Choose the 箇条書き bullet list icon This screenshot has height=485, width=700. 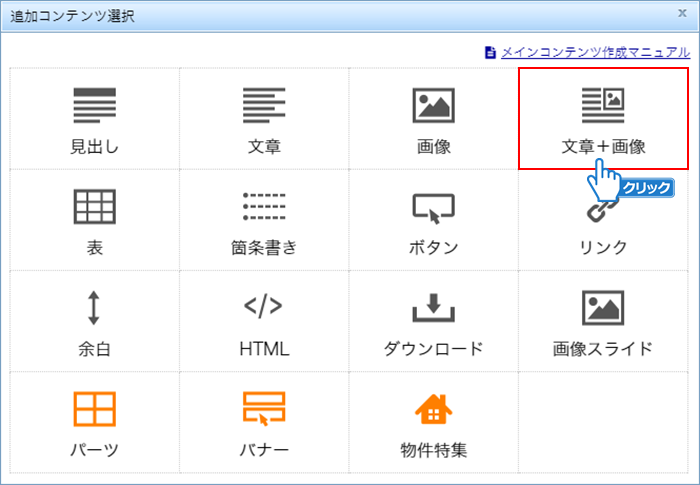(264, 206)
